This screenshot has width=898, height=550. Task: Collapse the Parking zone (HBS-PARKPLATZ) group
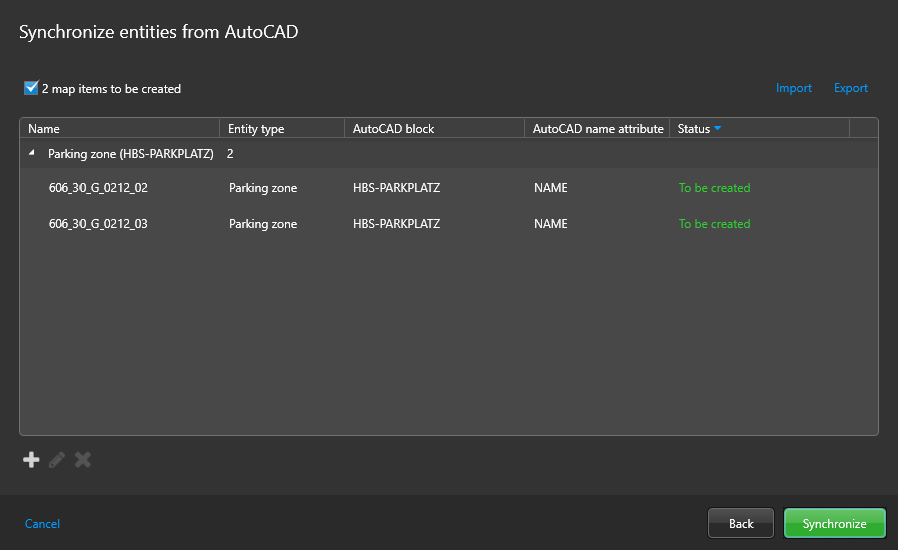(31, 154)
